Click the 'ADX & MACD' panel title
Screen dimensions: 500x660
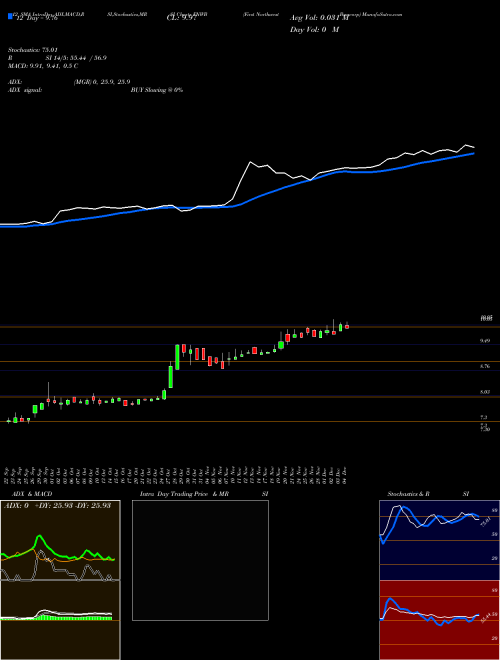[32, 494]
